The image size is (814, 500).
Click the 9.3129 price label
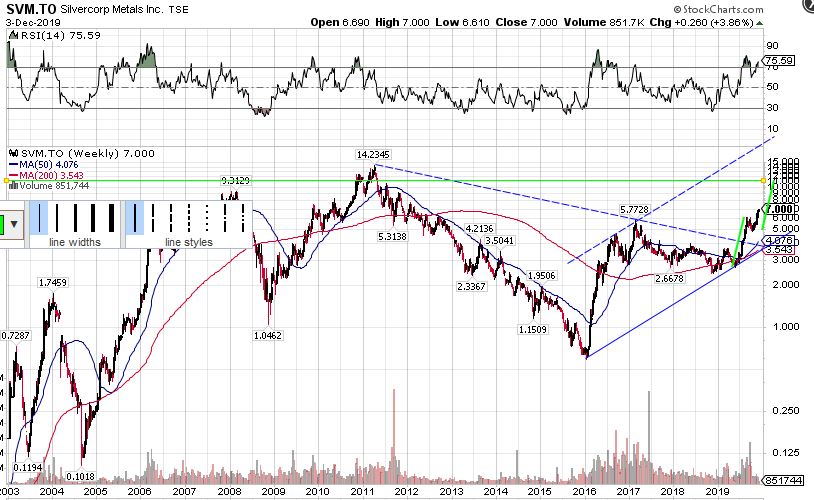pyautogui.click(x=235, y=181)
